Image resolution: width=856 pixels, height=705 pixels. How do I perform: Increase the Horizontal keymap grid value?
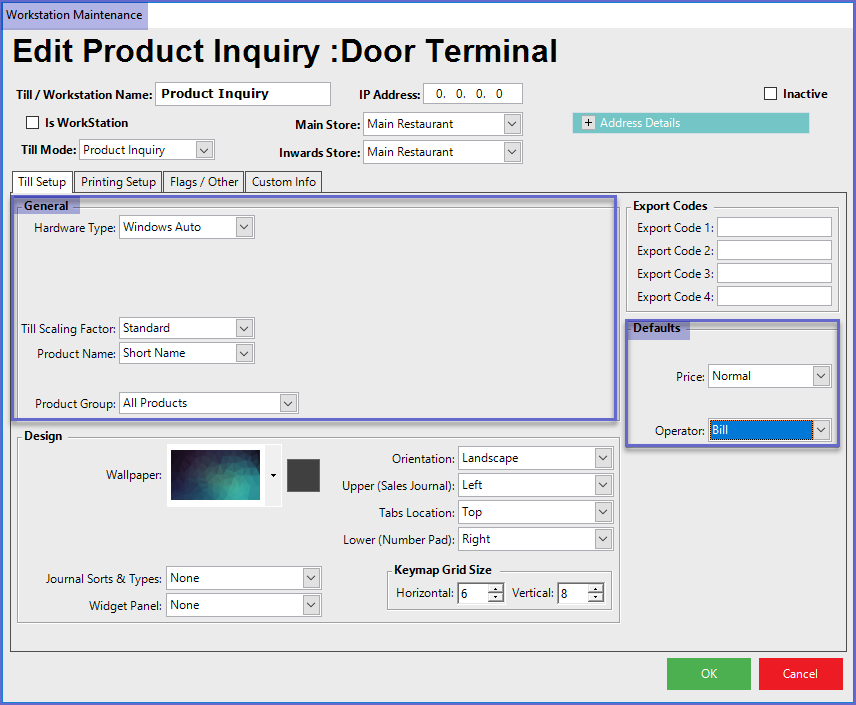click(x=496, y=589)
